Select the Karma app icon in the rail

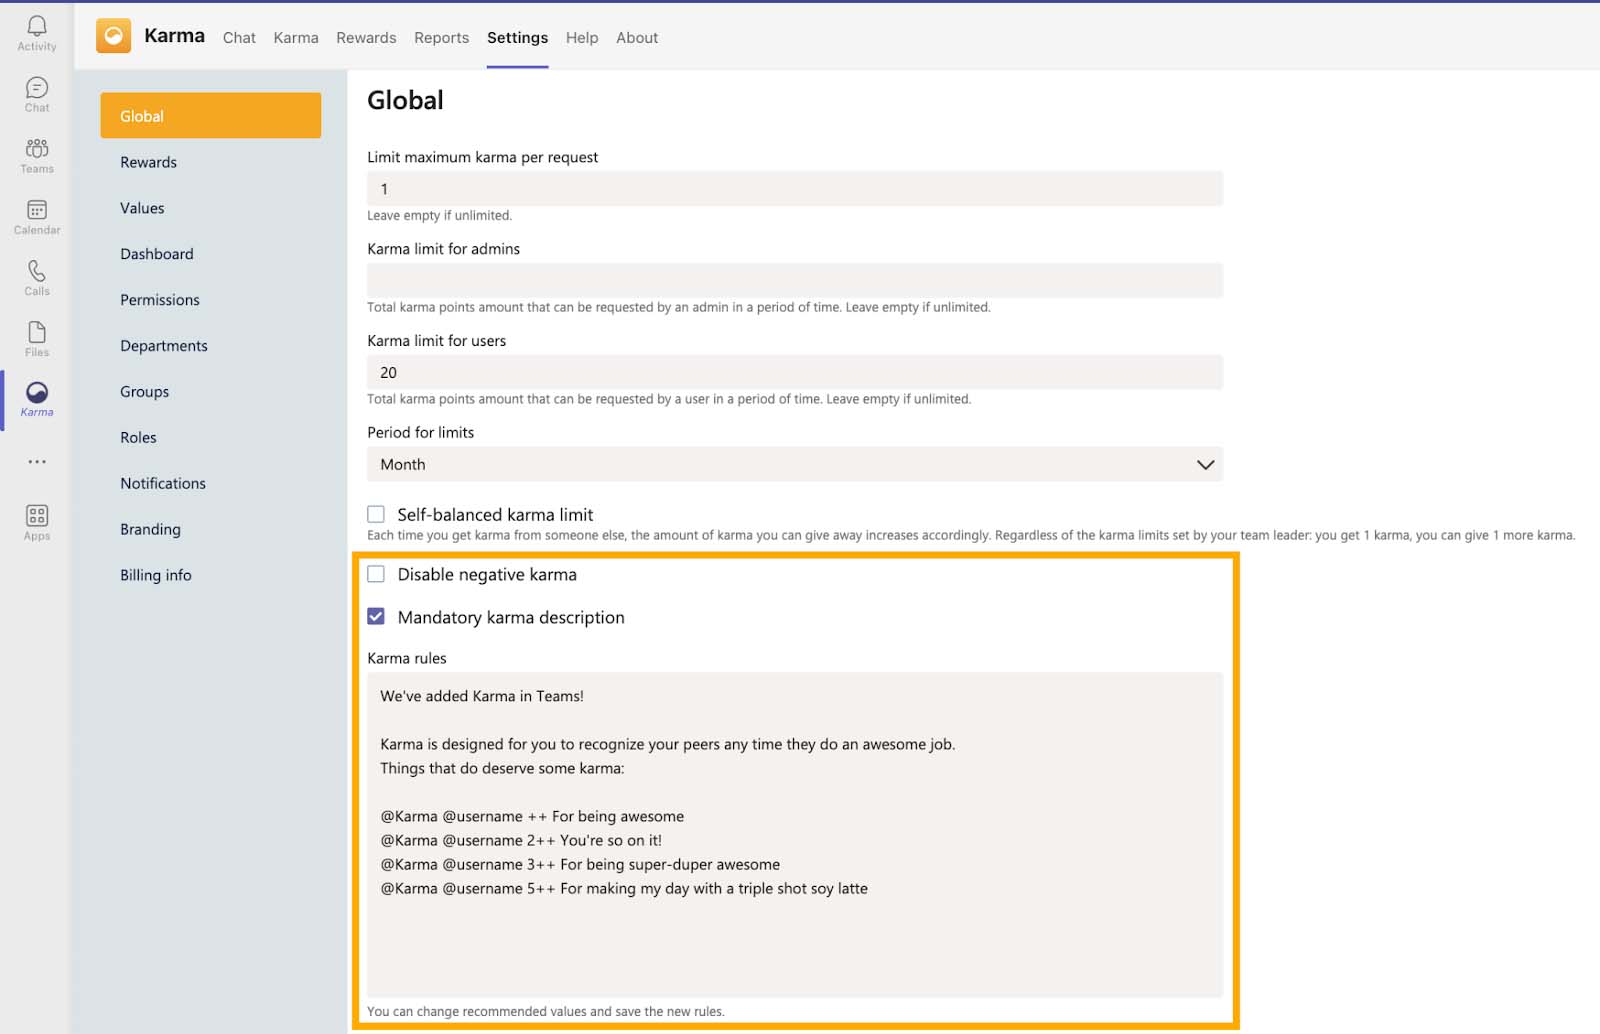click(36, 398)
